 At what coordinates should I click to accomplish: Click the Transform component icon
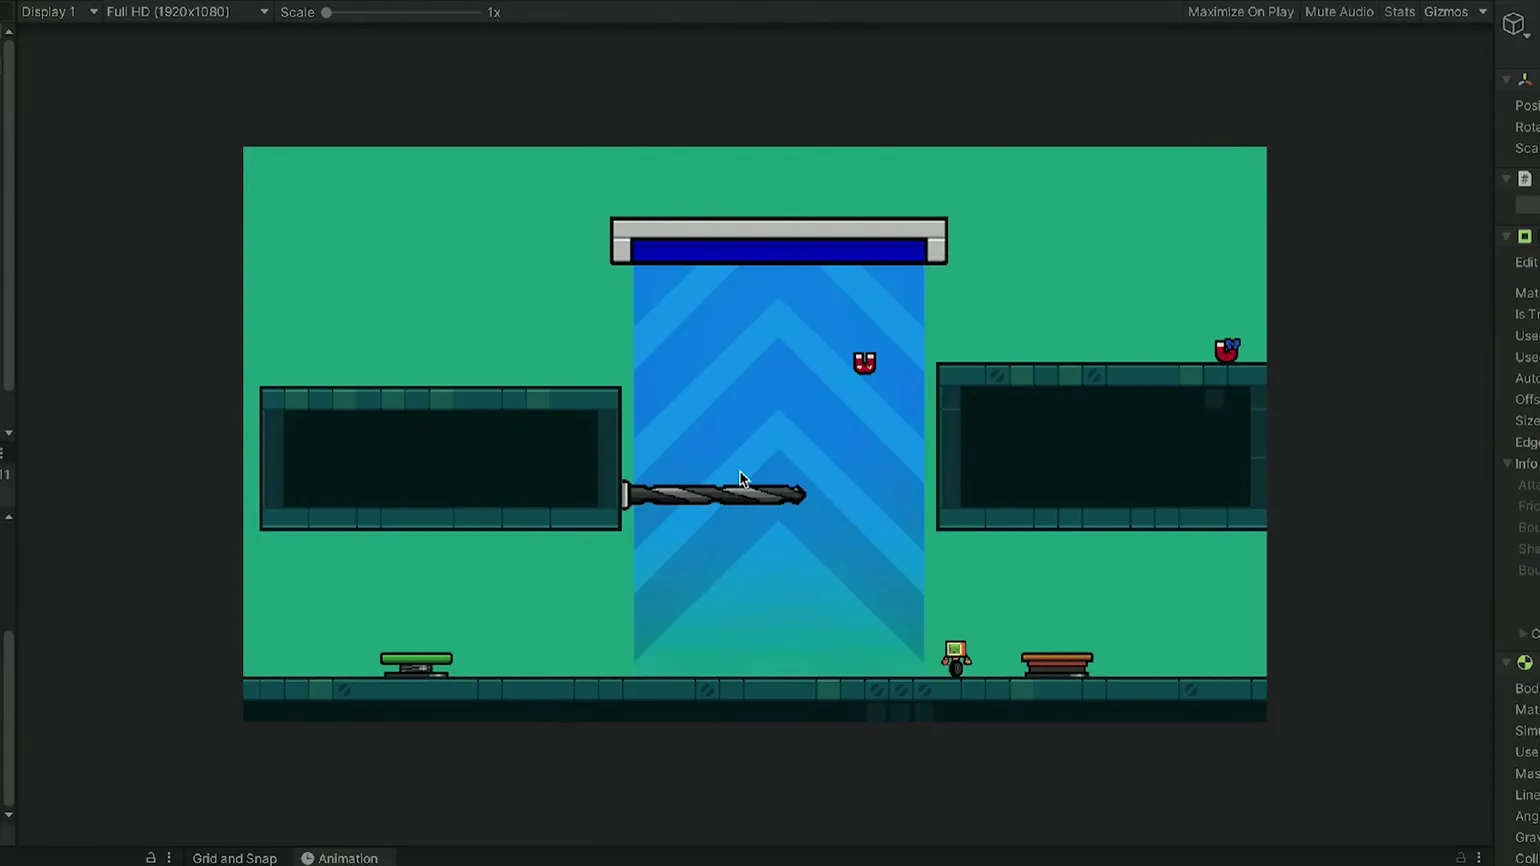pos(1525,79)
